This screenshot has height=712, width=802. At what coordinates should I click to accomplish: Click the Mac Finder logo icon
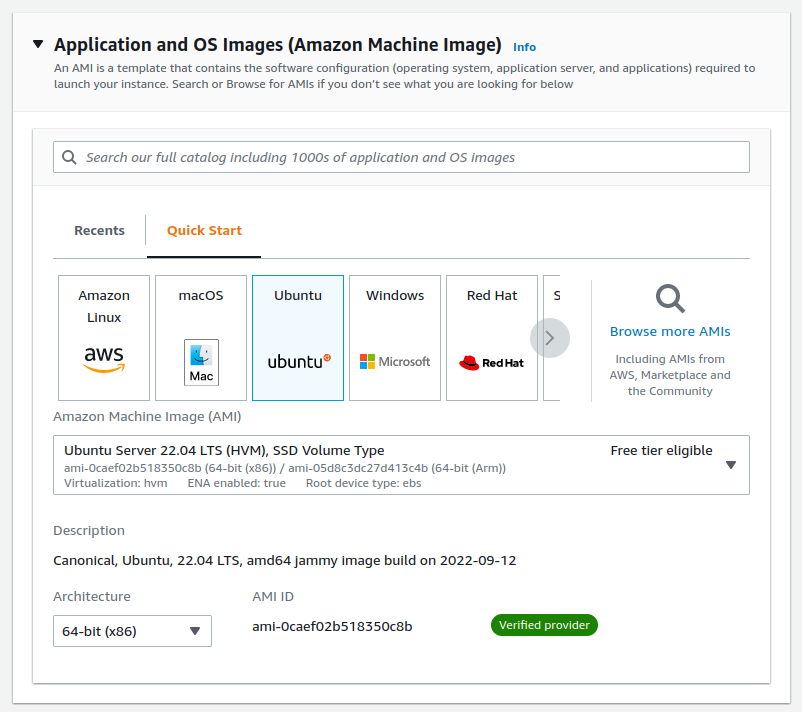[202, 362]
